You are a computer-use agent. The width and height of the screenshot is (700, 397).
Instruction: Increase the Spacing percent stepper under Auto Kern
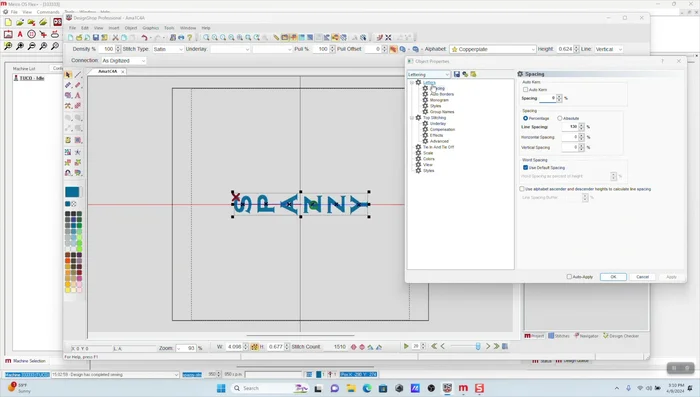[559, 96]
